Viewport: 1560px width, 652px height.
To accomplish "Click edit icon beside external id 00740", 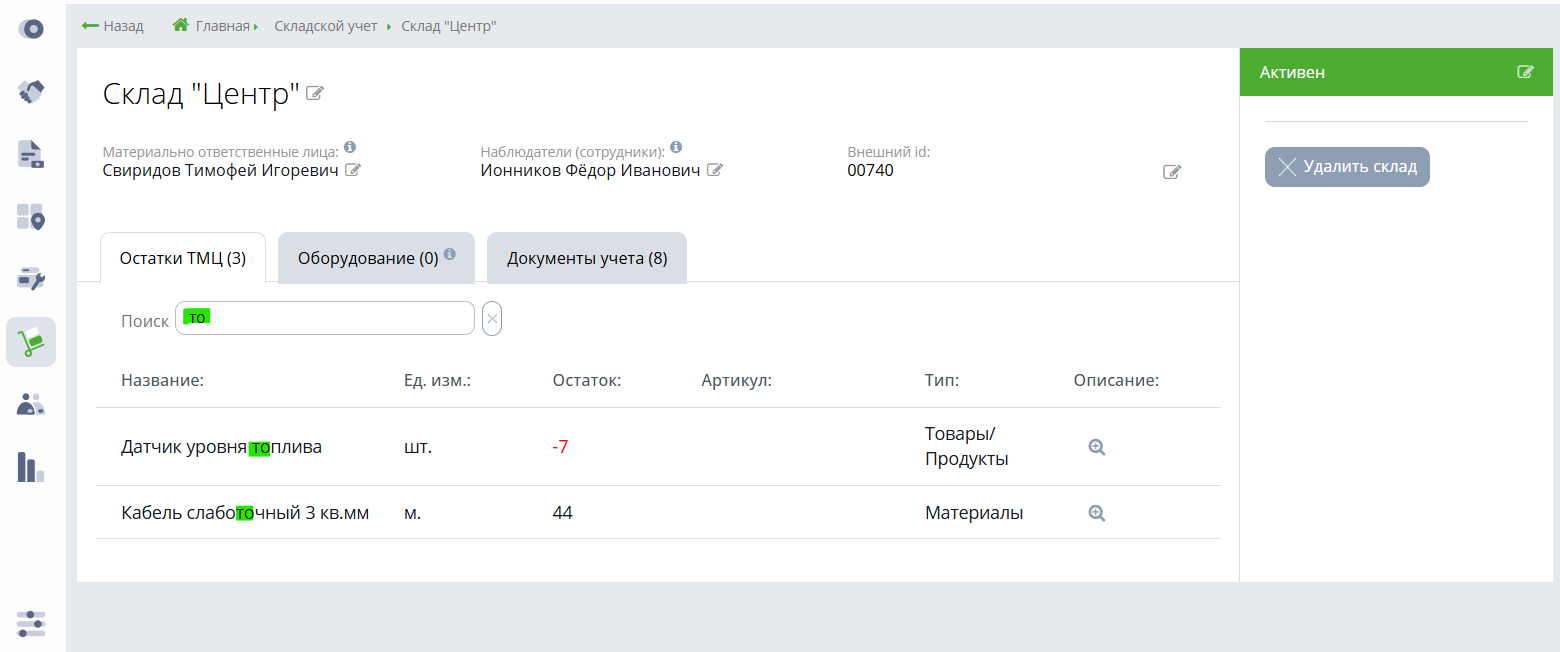I will tap(1172, 172).
